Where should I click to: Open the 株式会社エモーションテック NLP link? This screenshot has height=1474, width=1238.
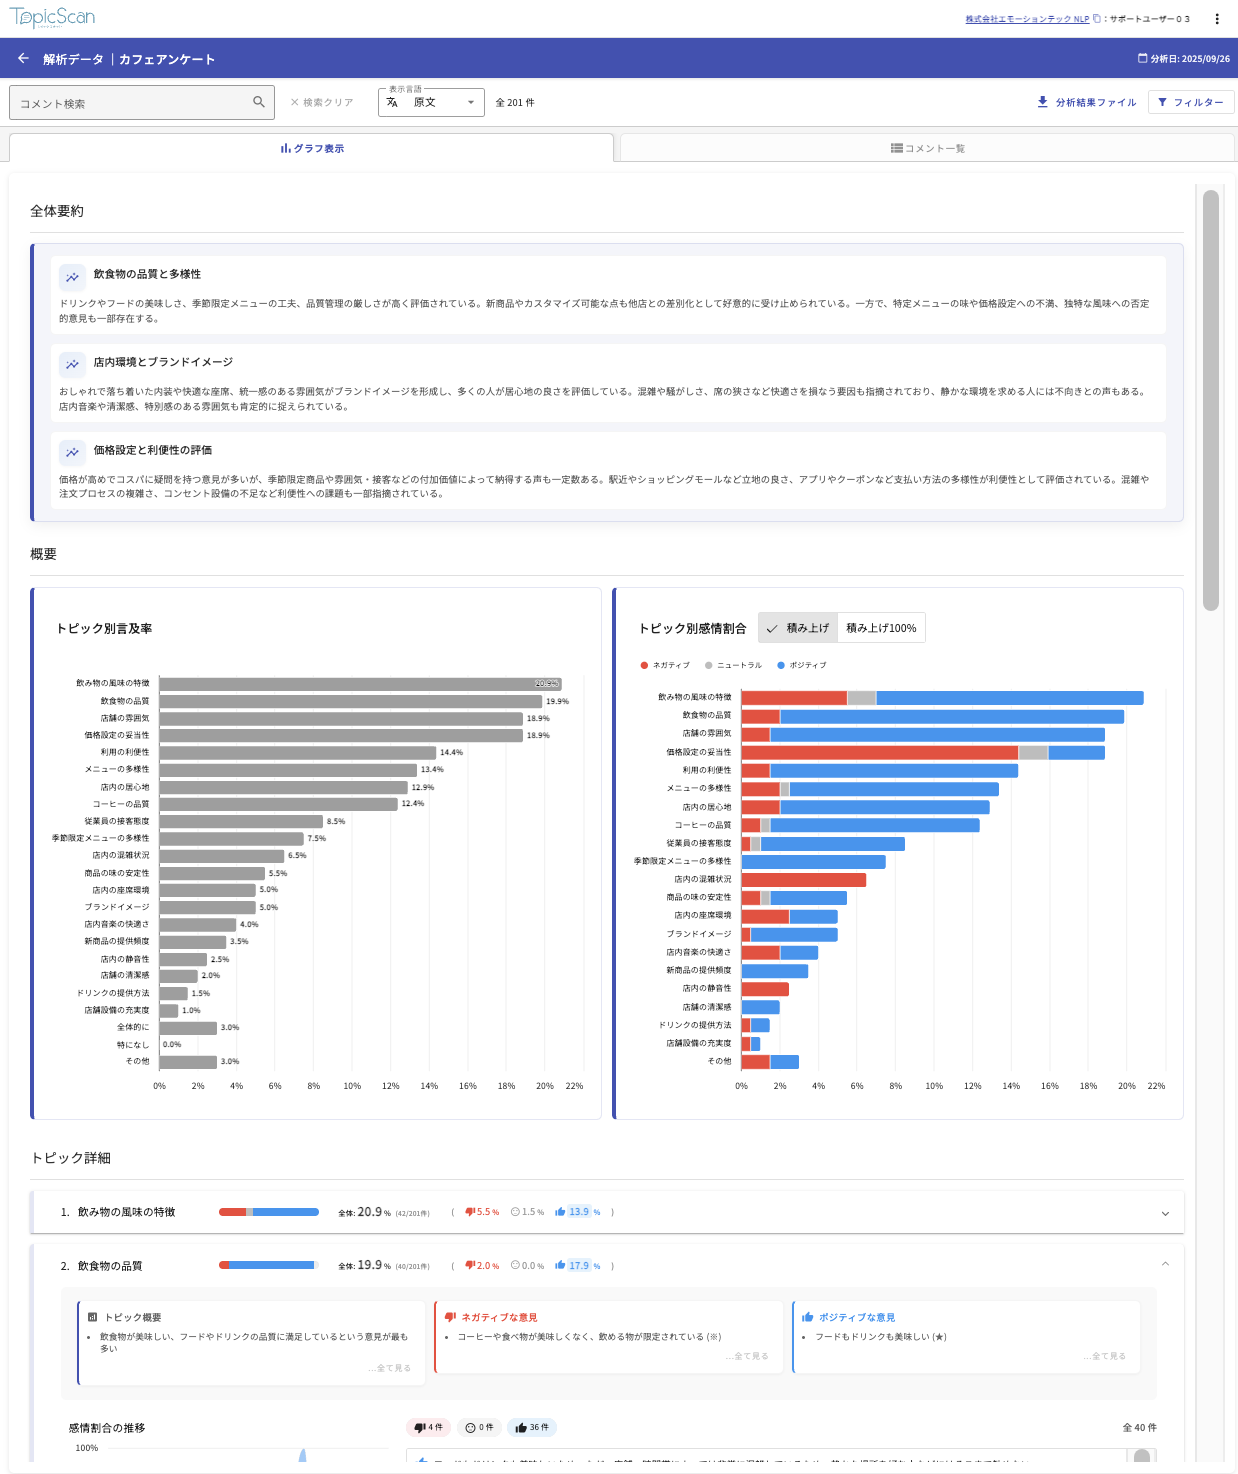(x=1026, y=19)
